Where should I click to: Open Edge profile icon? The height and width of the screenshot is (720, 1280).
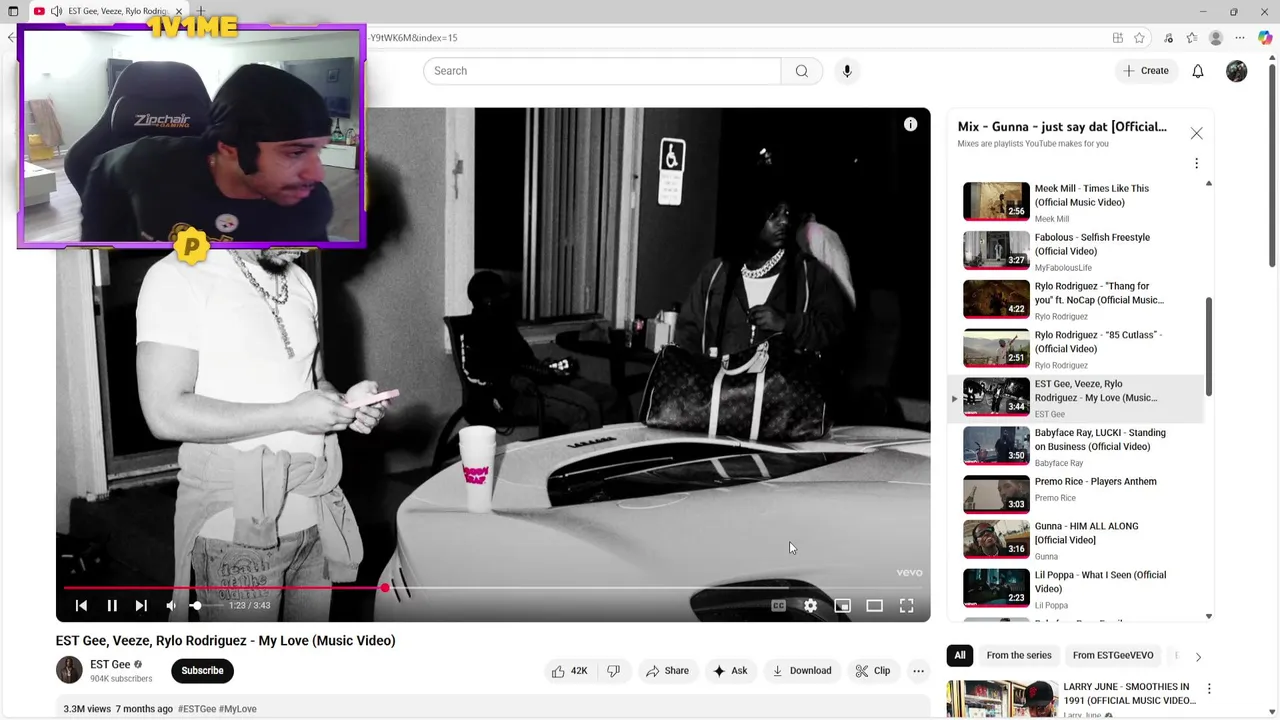1216,38
